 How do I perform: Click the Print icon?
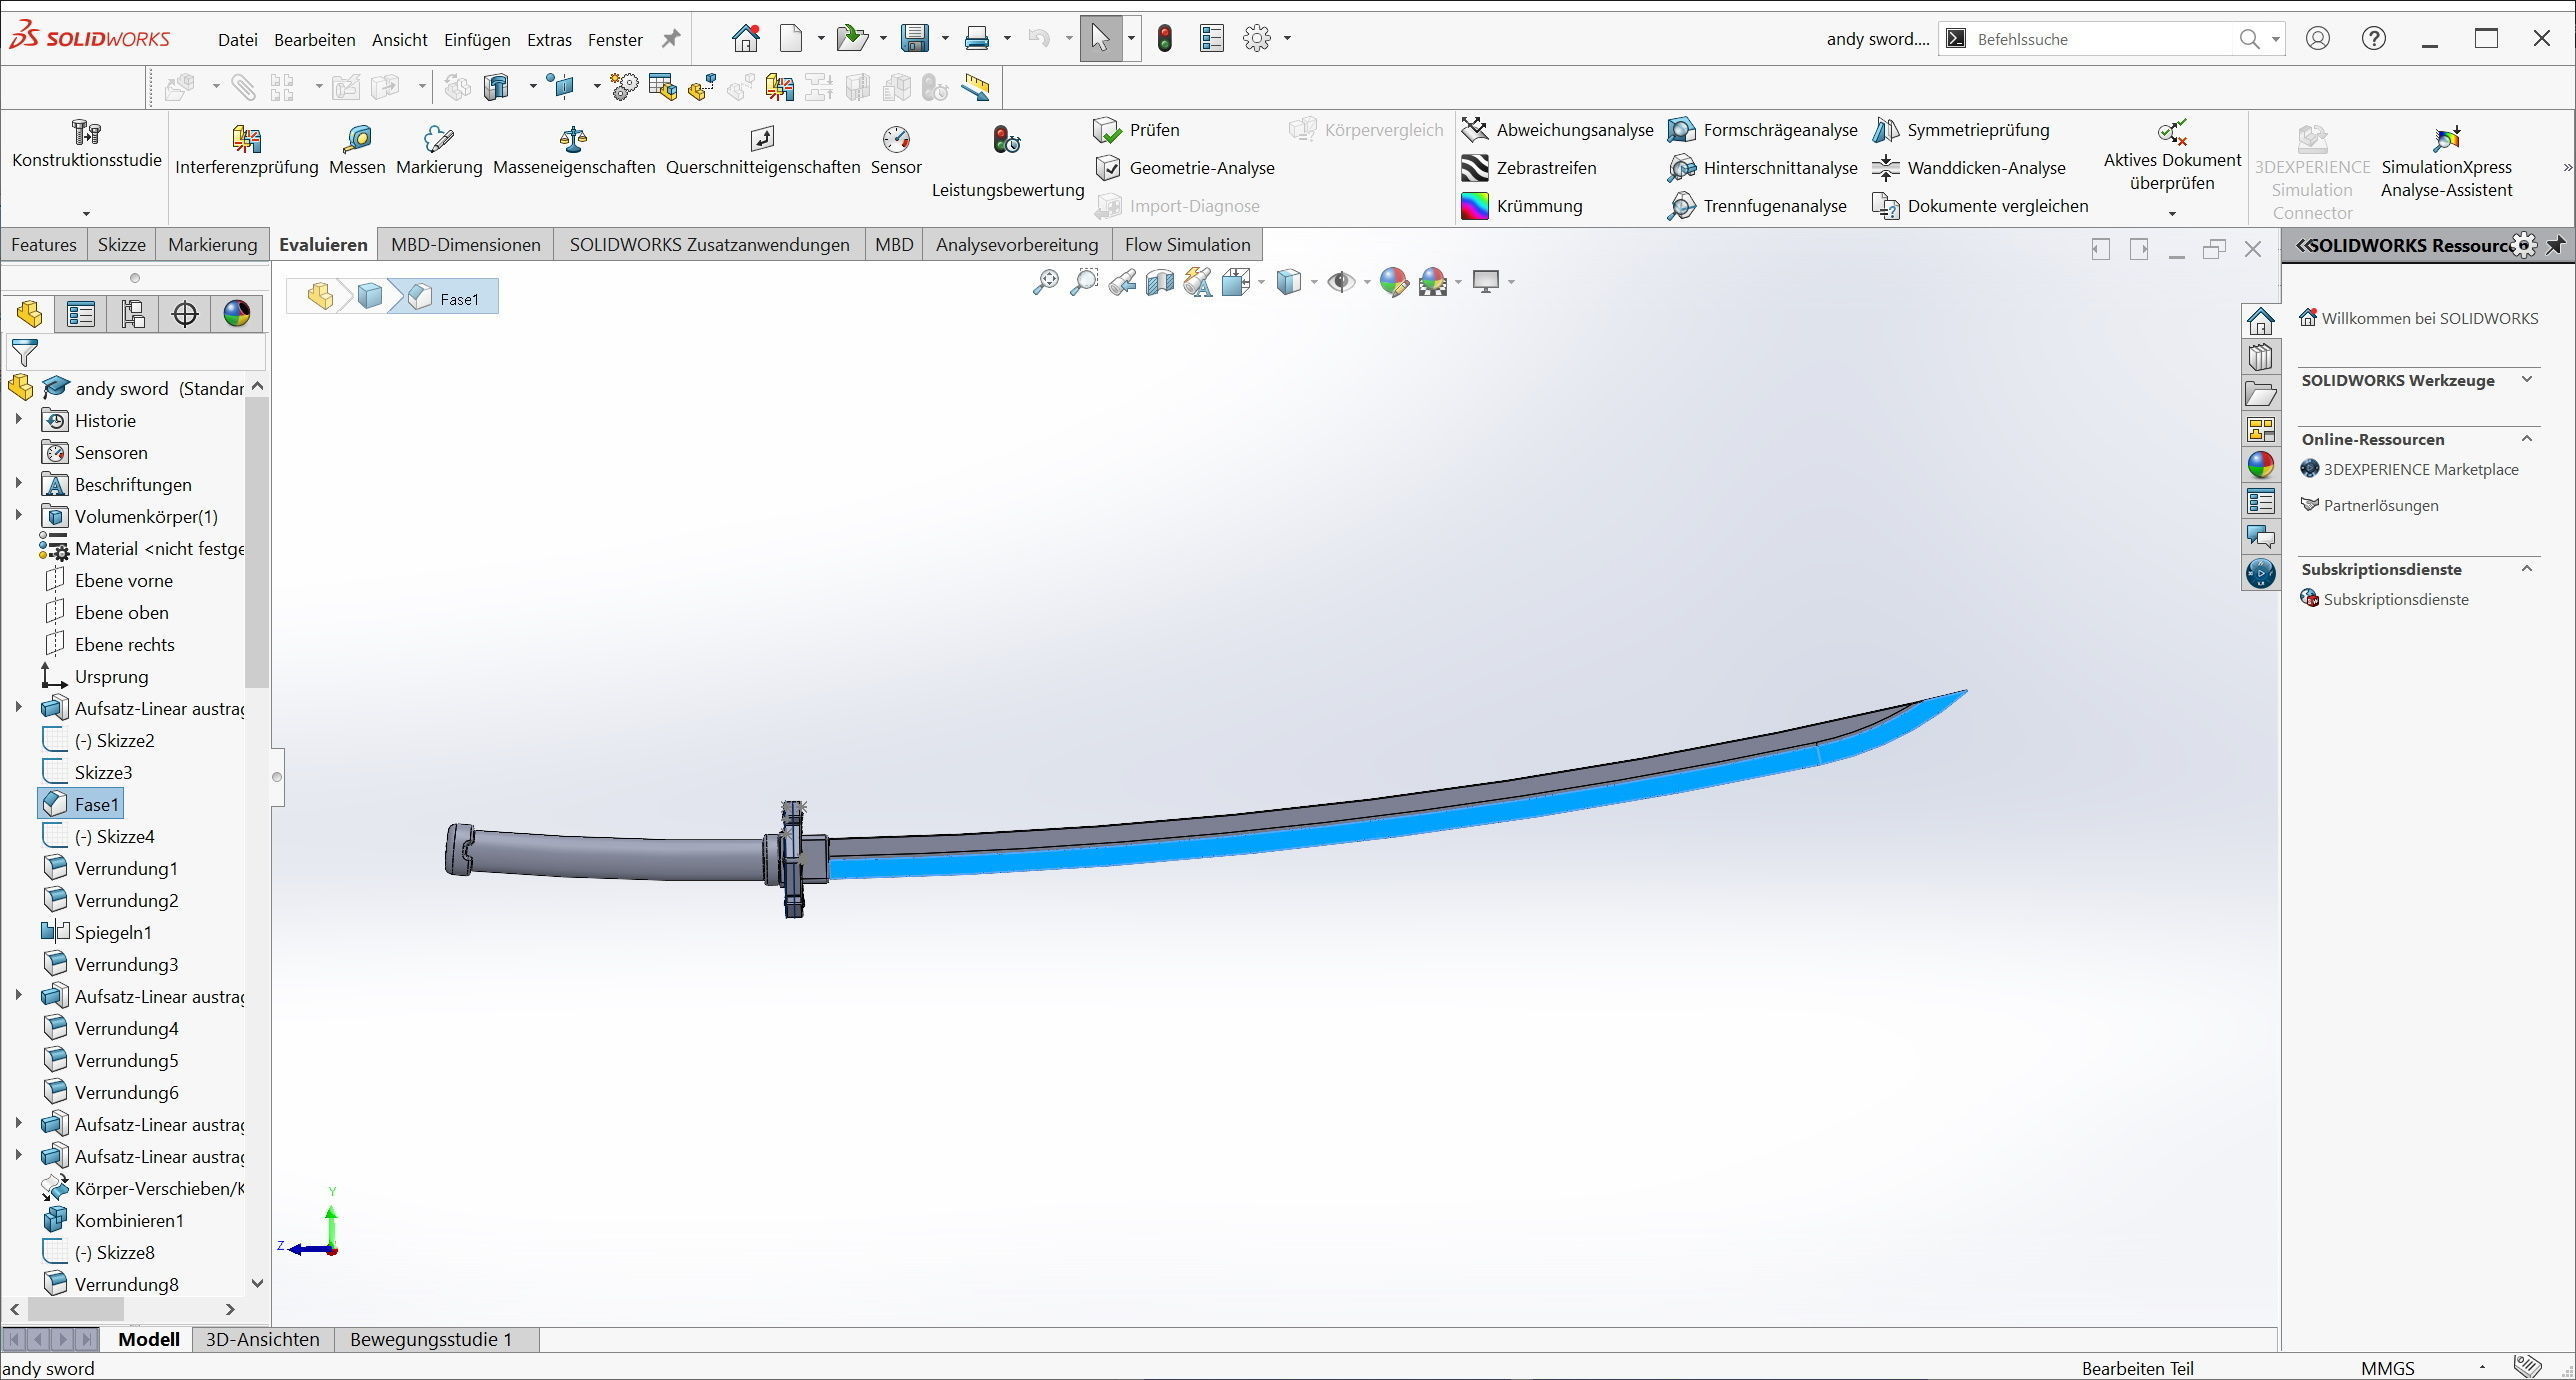[x=977, y=39]
